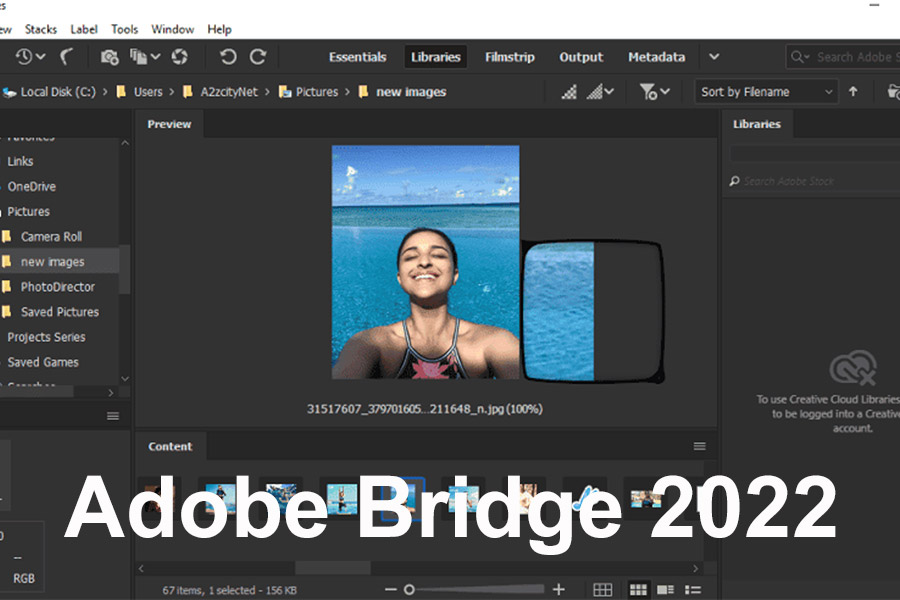Image resolution: width=900 pixels, height=600 pixels.
Task: Switch to Essentials workspace
Action: click(x=357, y=57)
